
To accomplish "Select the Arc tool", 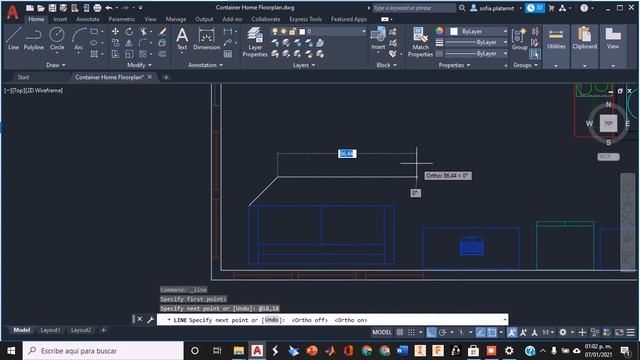I will coord(79,39).
